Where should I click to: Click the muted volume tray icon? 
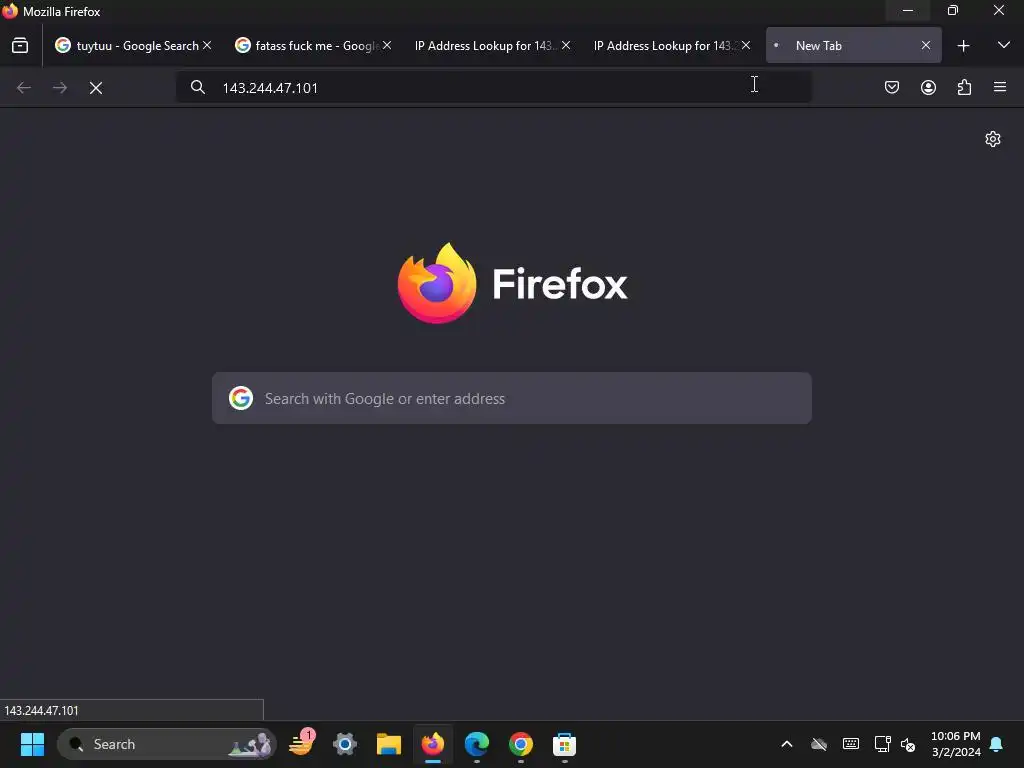click(908, 744)
